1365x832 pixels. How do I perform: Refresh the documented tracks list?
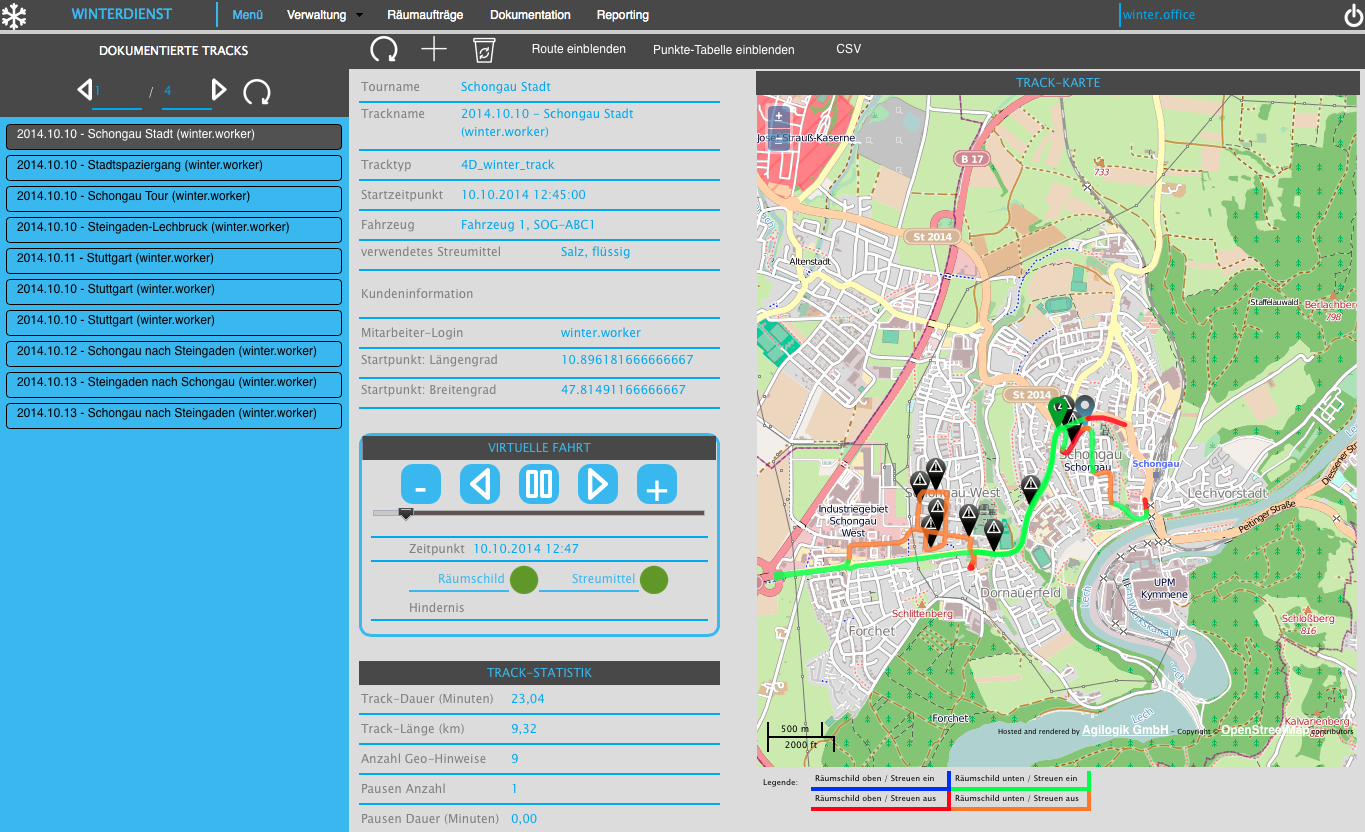(x=257, y=92)
